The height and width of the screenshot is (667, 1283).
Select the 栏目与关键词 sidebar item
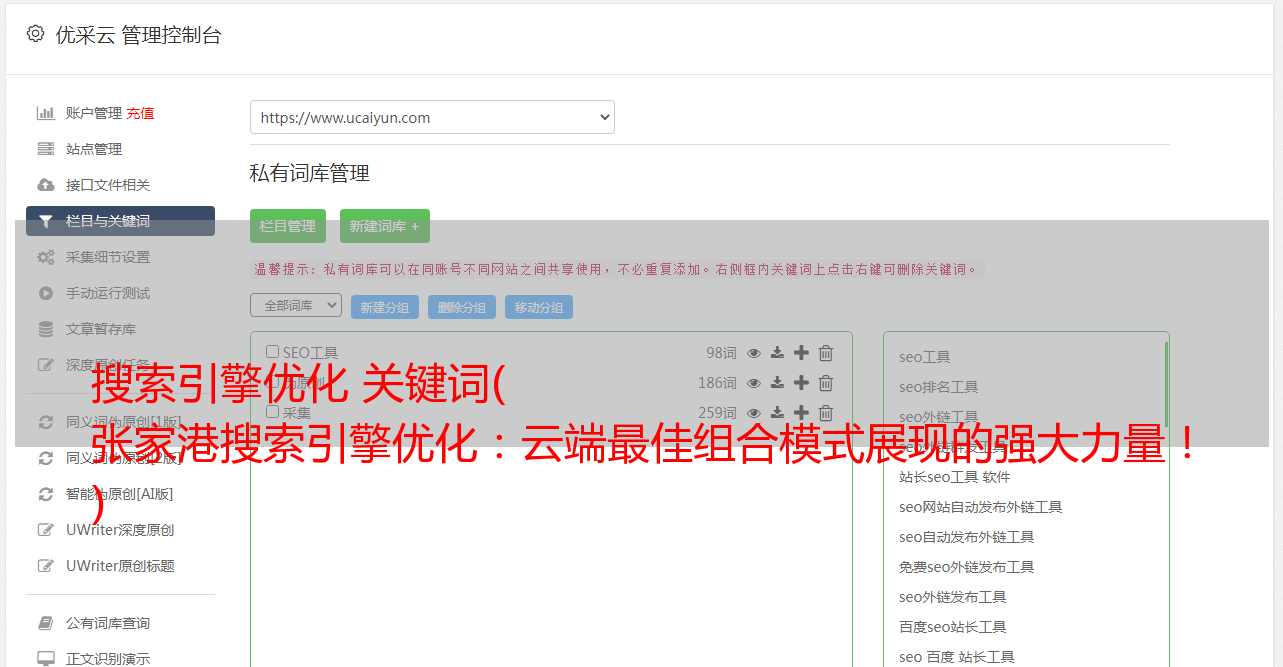coord(120,221)
